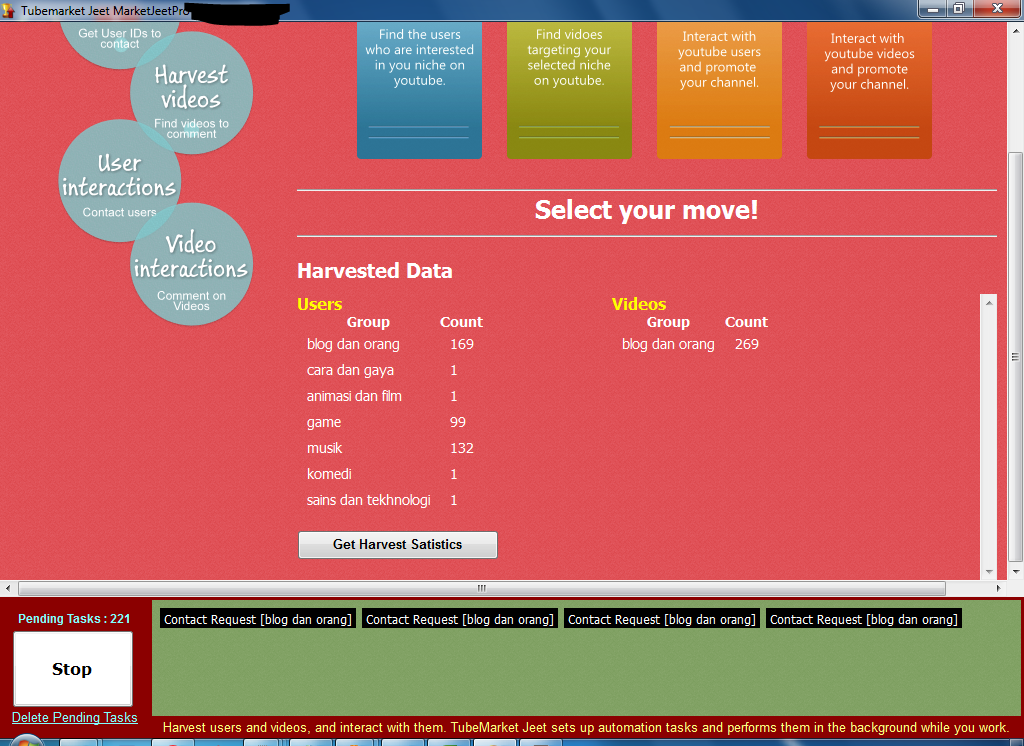Select the blue Find the users card

pos(419,89)
